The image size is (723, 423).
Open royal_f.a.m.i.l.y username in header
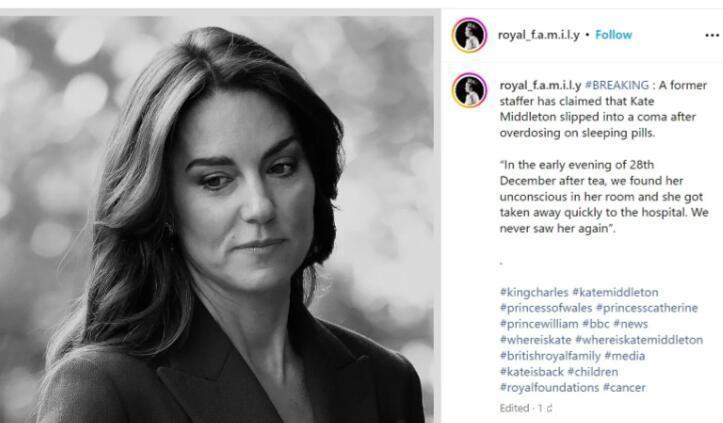pos(539,35)
